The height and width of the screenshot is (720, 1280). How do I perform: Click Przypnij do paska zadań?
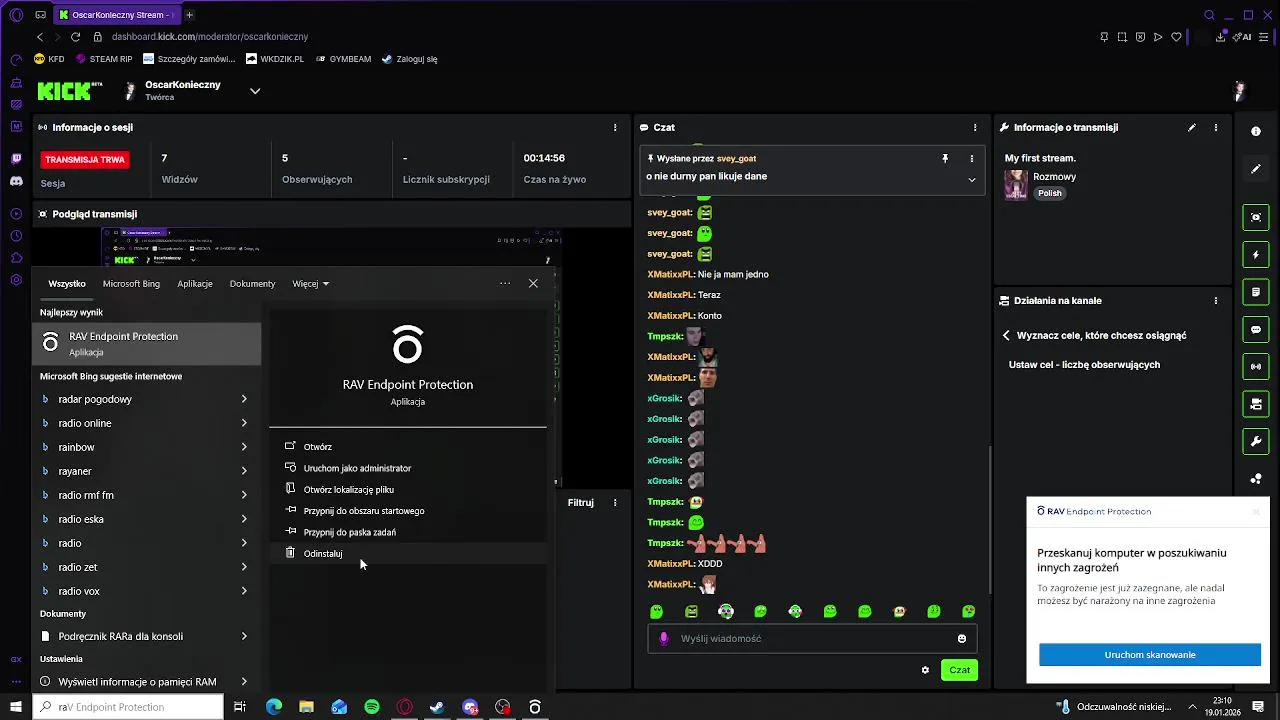[x=349, y=533]
